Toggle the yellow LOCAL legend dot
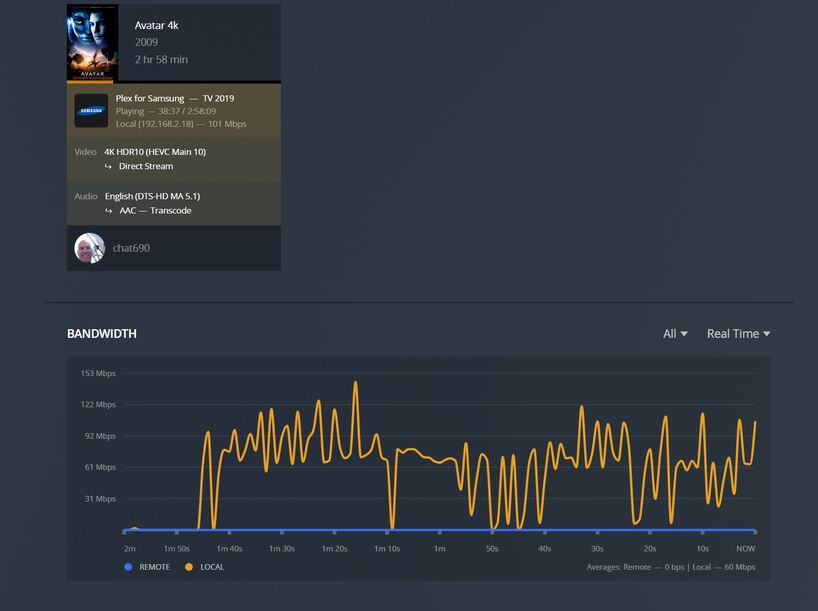This screenshot has width=818, height=611. coord(189,567)
